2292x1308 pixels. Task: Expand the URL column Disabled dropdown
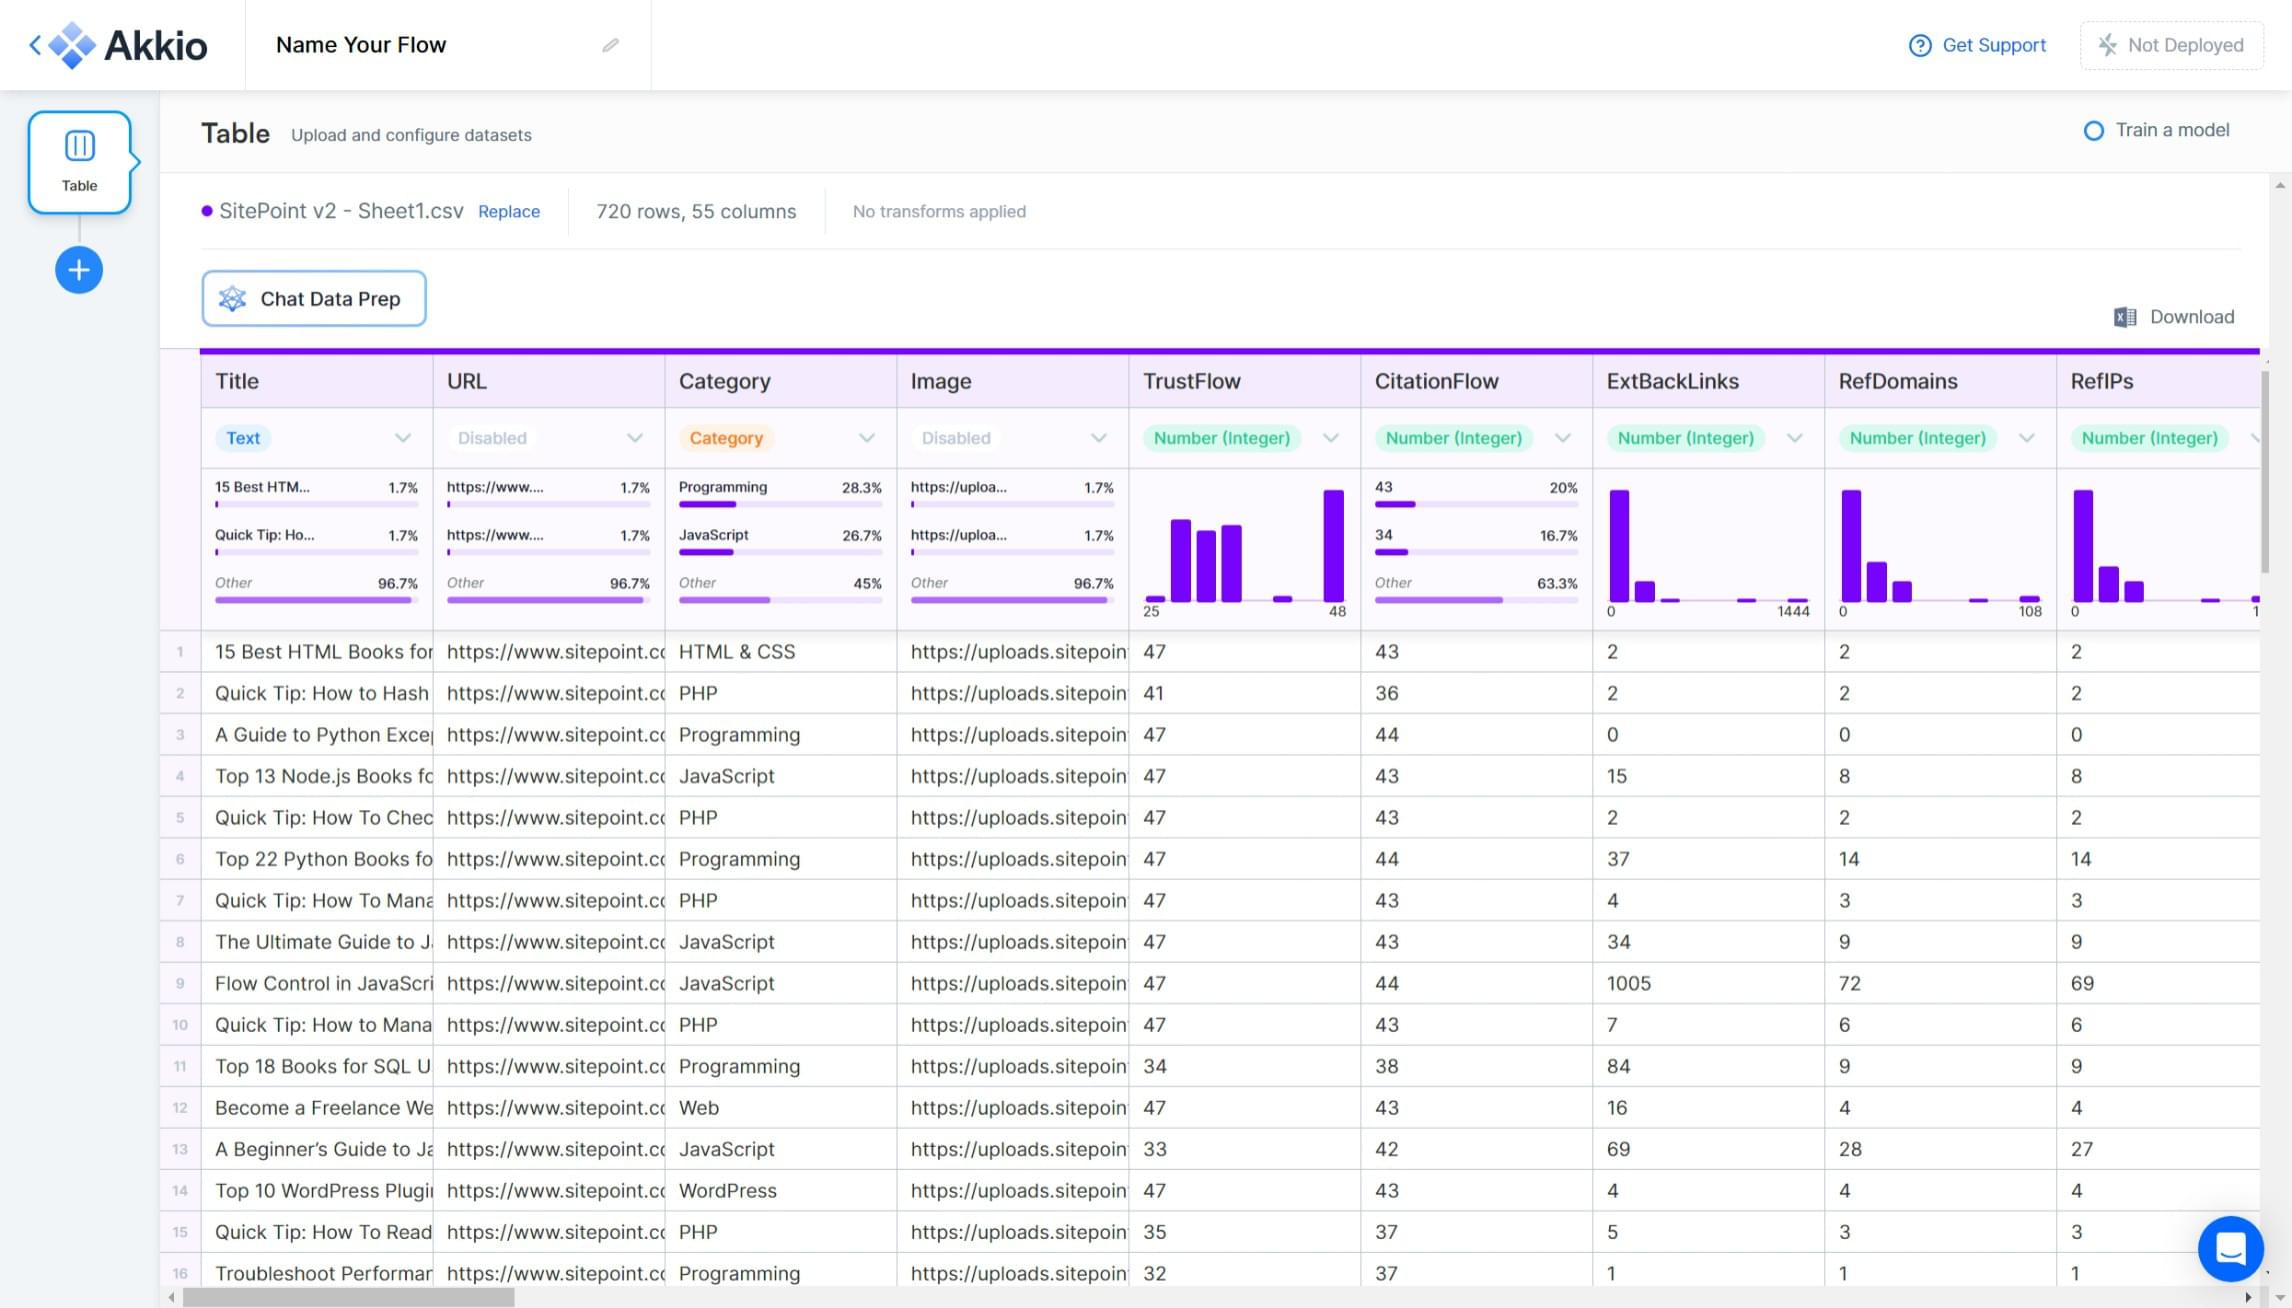click(x=634, y=438)
